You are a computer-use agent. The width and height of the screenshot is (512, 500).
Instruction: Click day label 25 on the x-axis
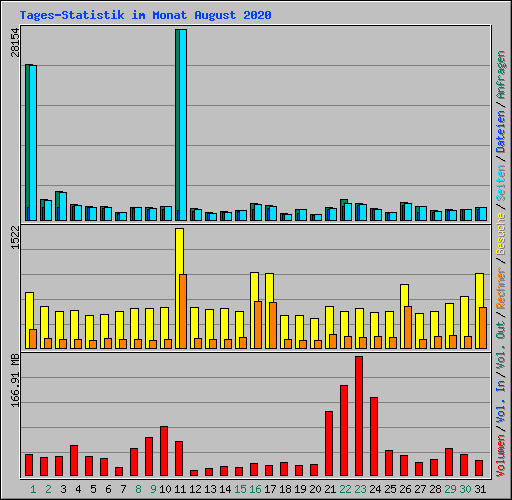[390, 489]
